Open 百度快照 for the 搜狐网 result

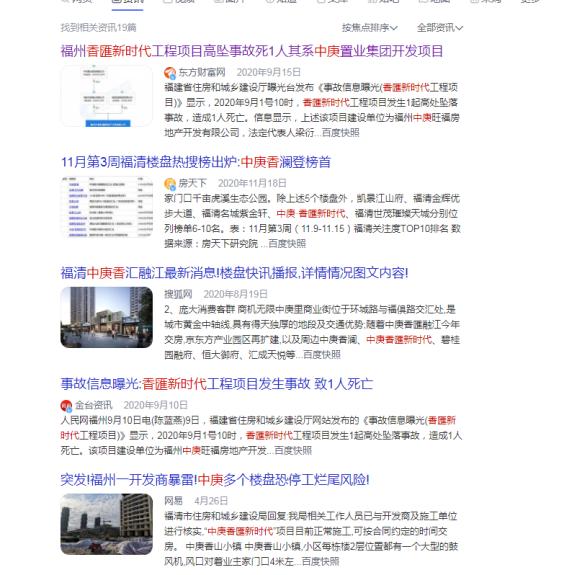tap(322, 355)
